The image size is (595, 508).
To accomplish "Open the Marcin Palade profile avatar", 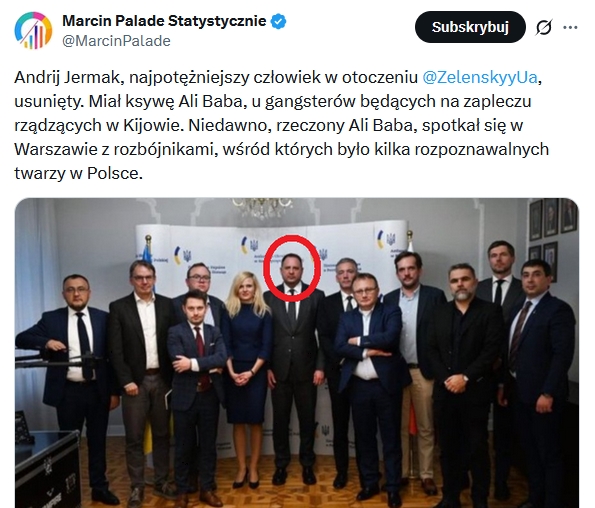I will pyautogui.click(x=33, y=30).
